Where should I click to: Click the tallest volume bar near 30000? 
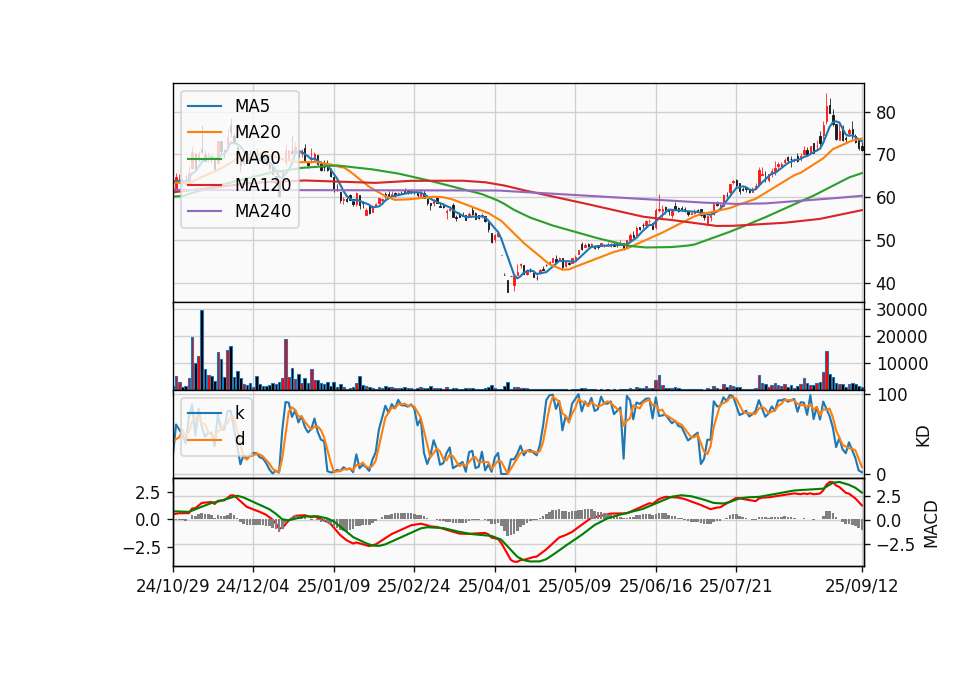point(202,350)
